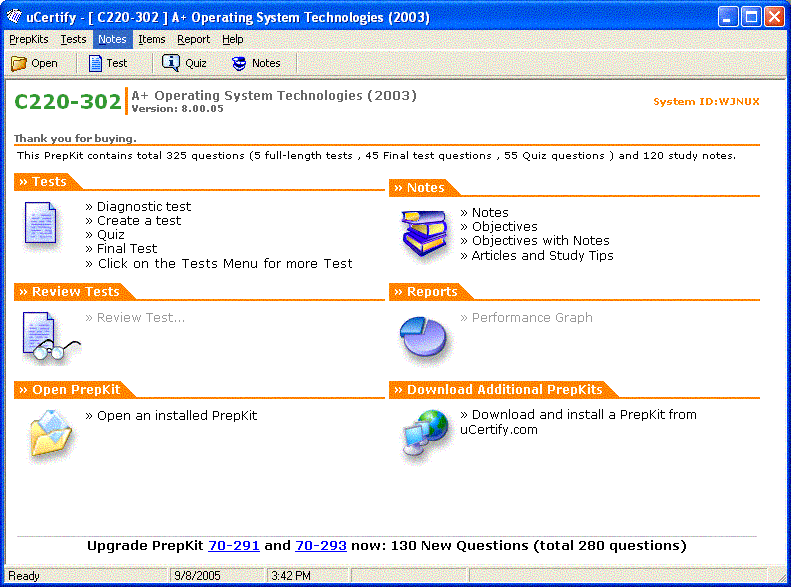Click the Open folder icon in toolbar
This screenshot has height=587, width=791.
pyautogui.click(x=19, y=63)
